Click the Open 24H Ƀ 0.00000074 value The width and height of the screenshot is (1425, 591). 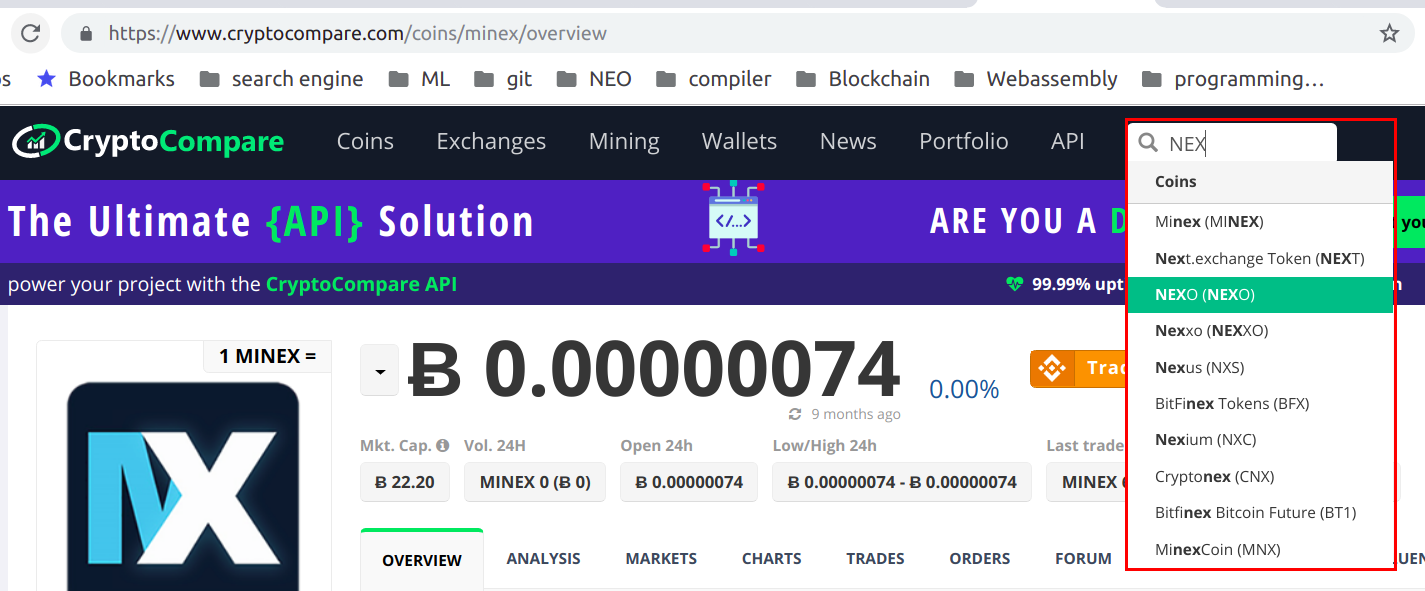[689, 482]
